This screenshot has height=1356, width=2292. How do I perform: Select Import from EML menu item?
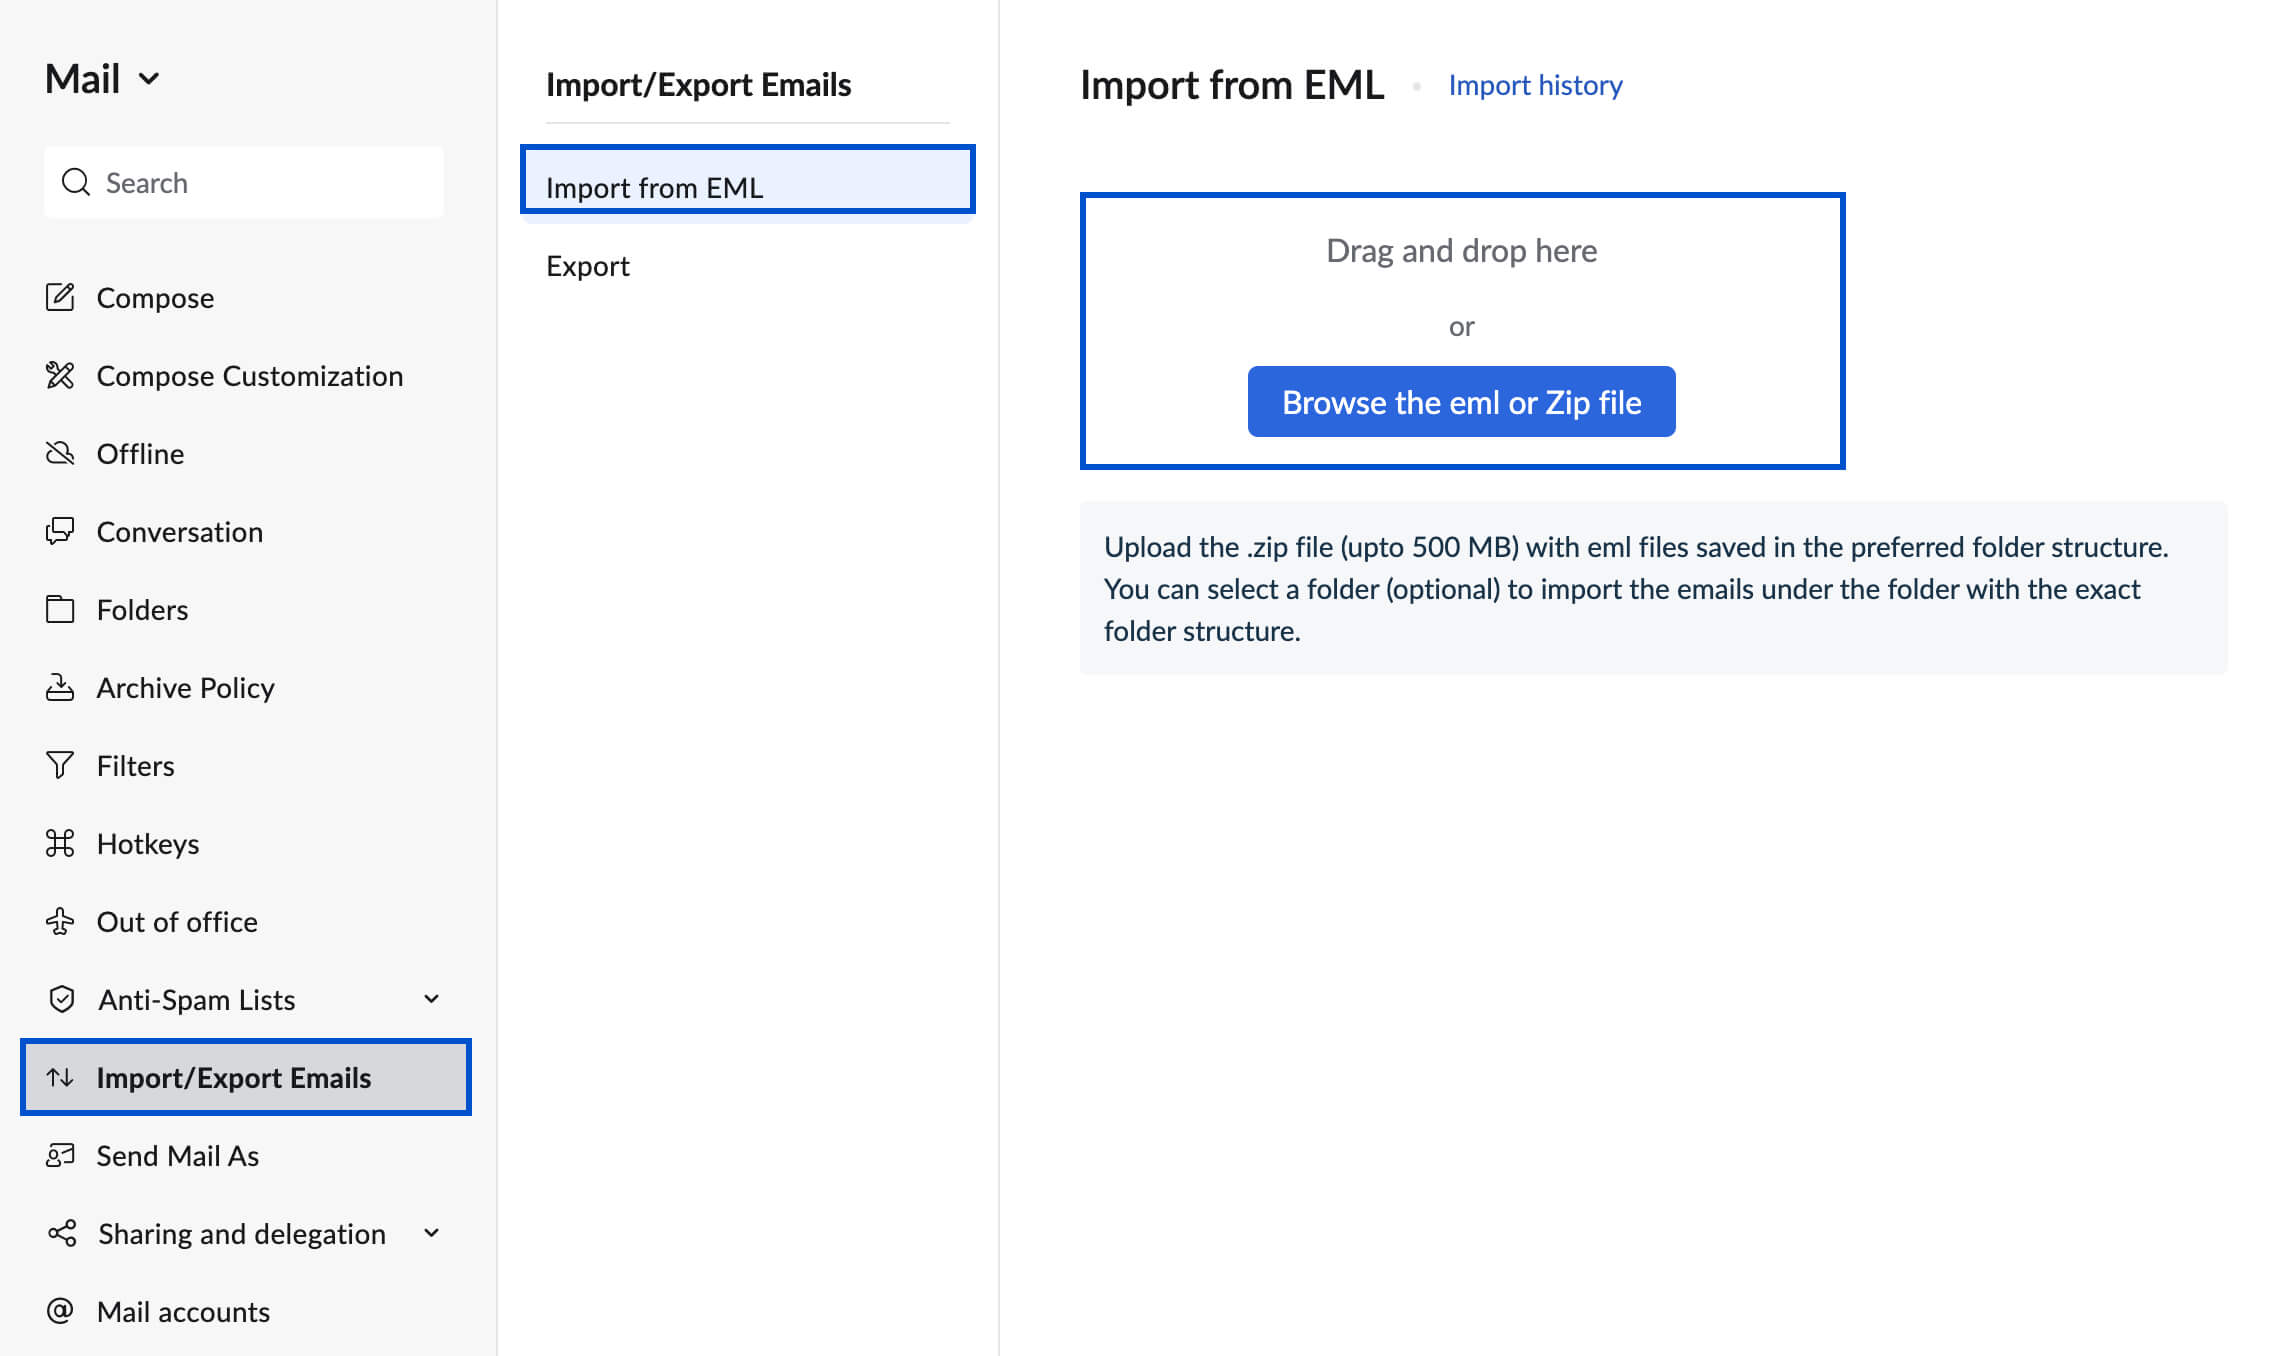click(x=746, y=184)
